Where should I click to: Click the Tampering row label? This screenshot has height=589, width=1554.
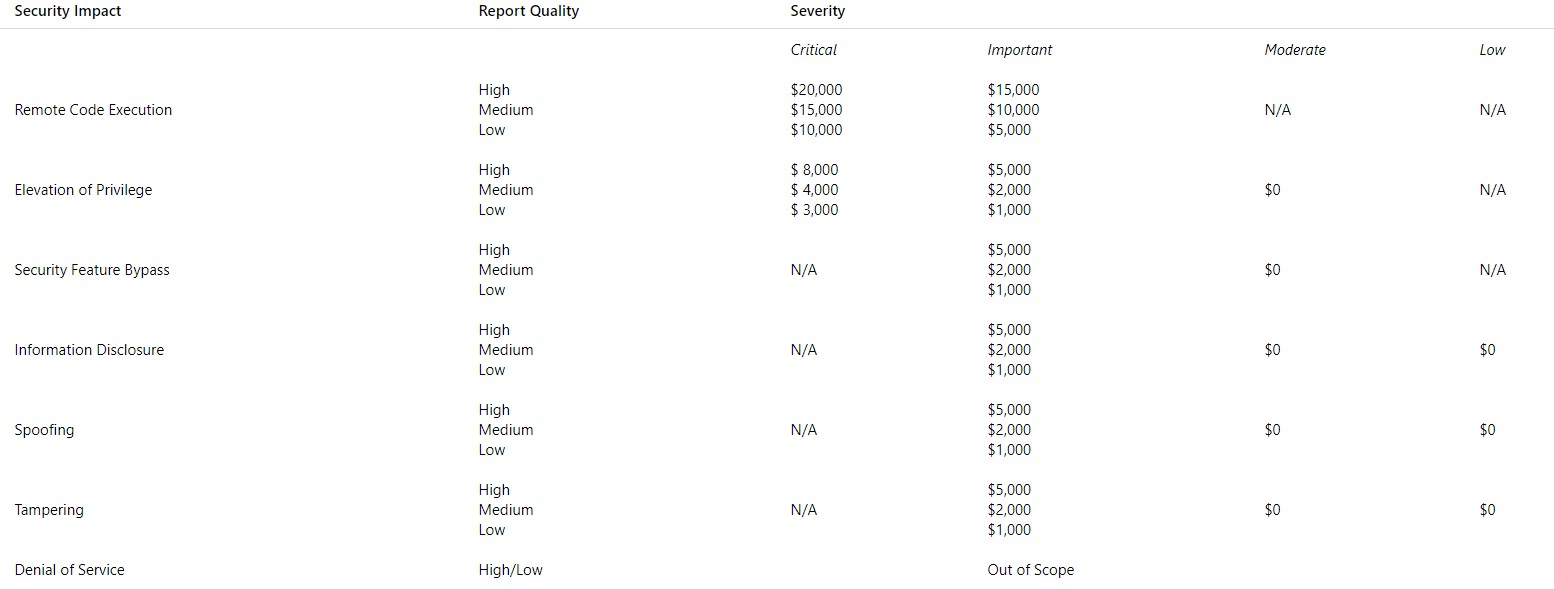[x=49, y=510]
